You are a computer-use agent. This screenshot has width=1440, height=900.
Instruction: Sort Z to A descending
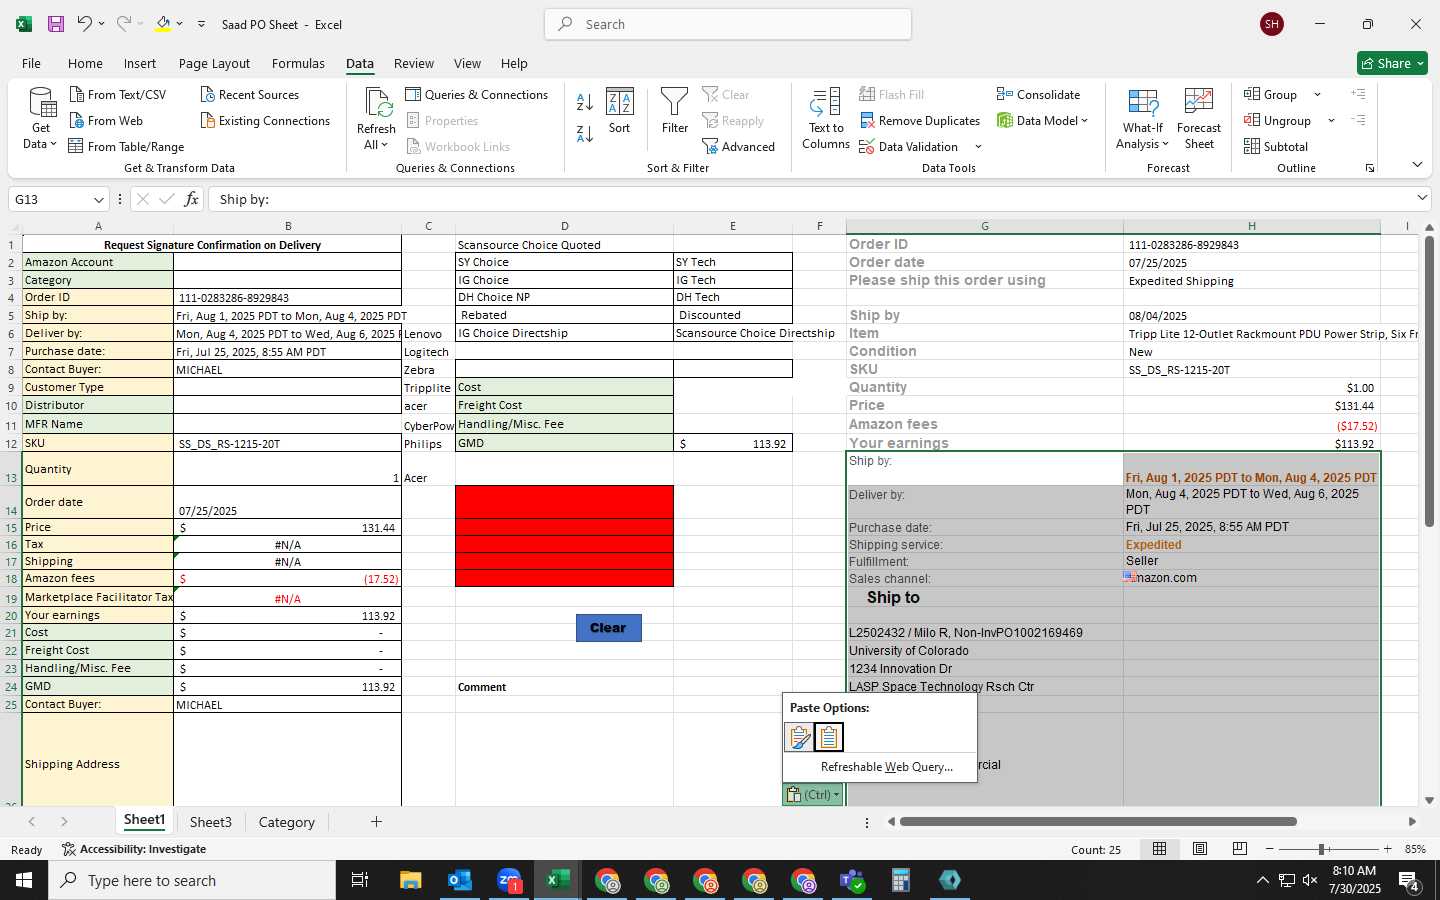click(585, 132)
